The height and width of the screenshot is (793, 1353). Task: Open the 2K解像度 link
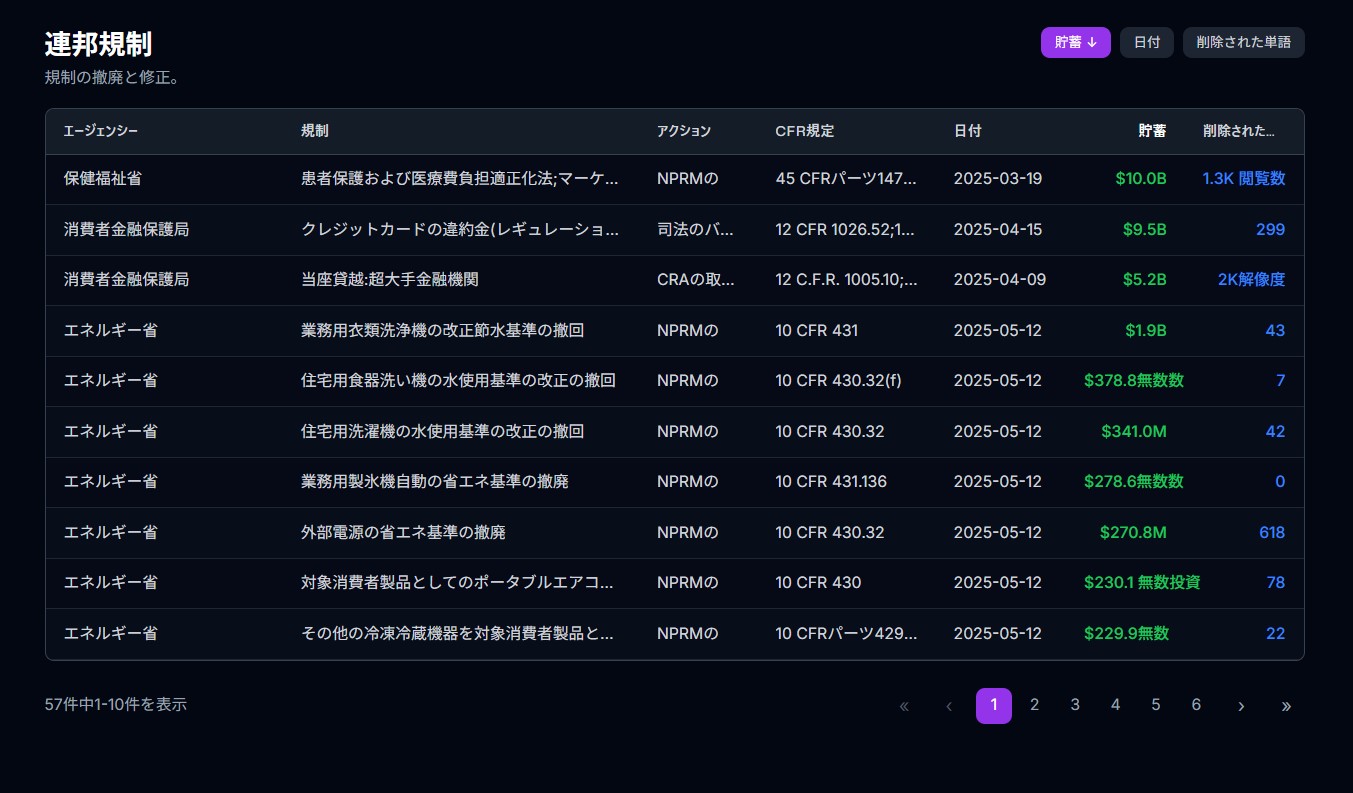click(1251, 280)
